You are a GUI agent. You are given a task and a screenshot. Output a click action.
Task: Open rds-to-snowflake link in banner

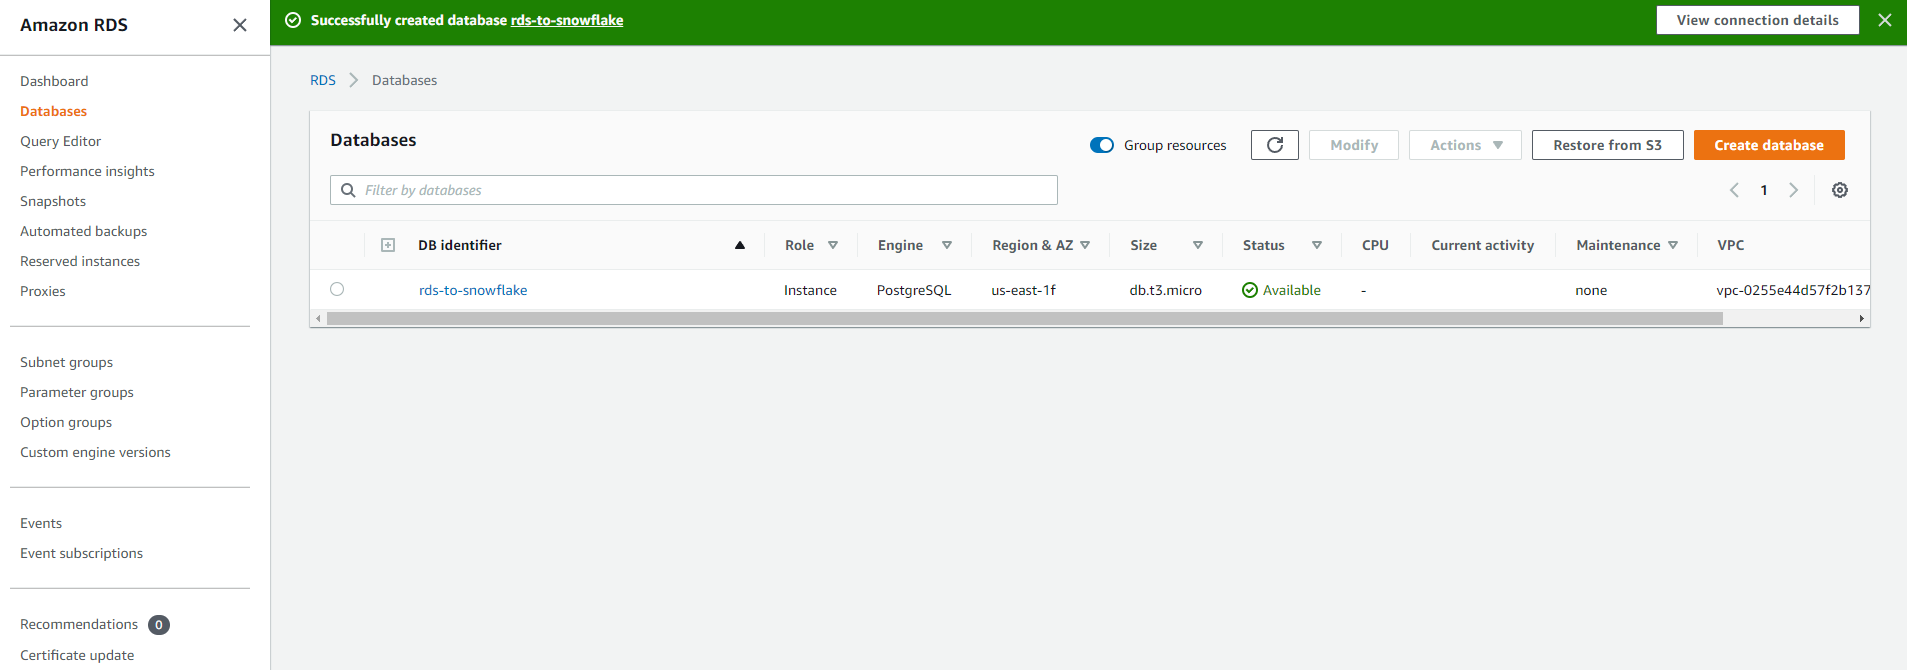pyautogui.click(x=567, y=20)
